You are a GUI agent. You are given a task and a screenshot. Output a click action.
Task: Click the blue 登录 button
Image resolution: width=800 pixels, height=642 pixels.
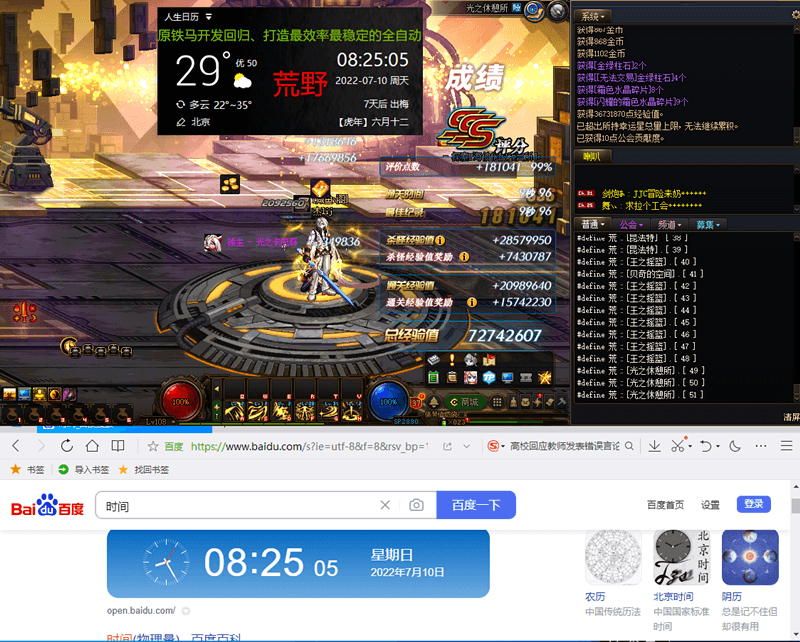point(754,504)
